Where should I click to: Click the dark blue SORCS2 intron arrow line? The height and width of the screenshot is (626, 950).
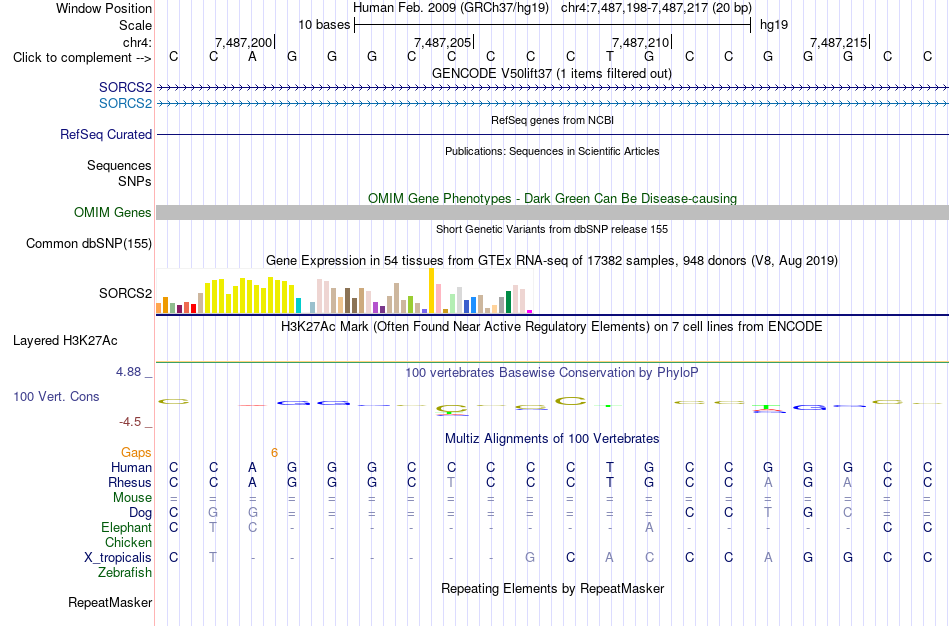[x=552, y=88]
